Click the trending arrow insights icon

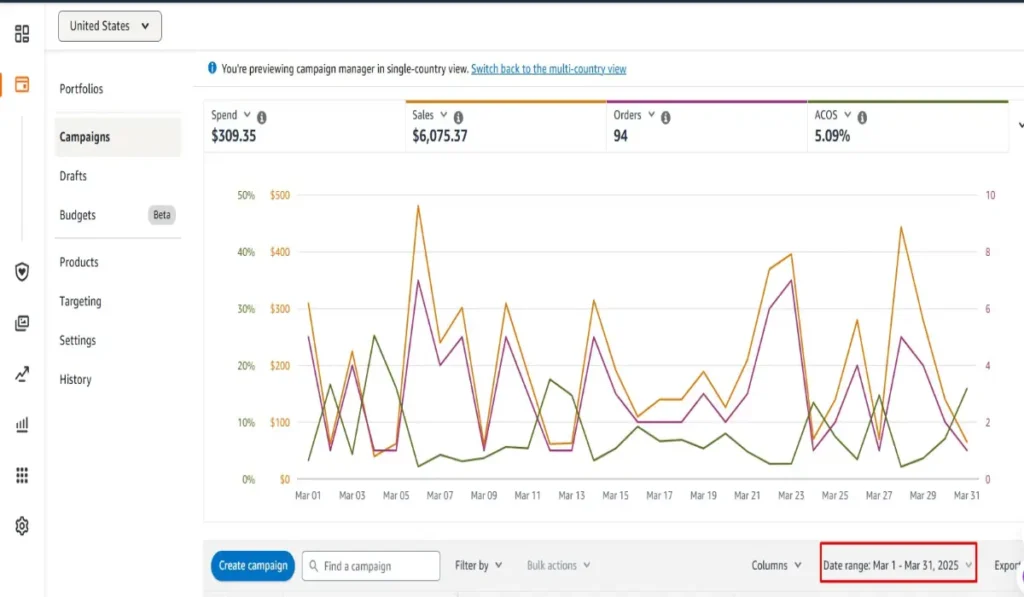pyautogui.click(x=22, y=374)
